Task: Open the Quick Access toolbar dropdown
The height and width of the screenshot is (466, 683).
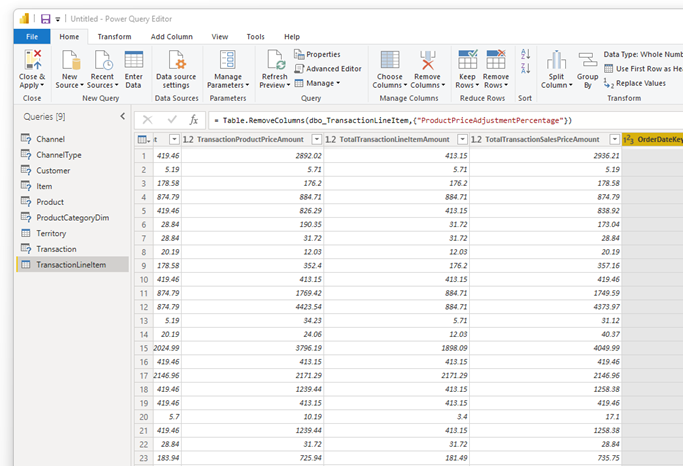Action: pos(57,19)
